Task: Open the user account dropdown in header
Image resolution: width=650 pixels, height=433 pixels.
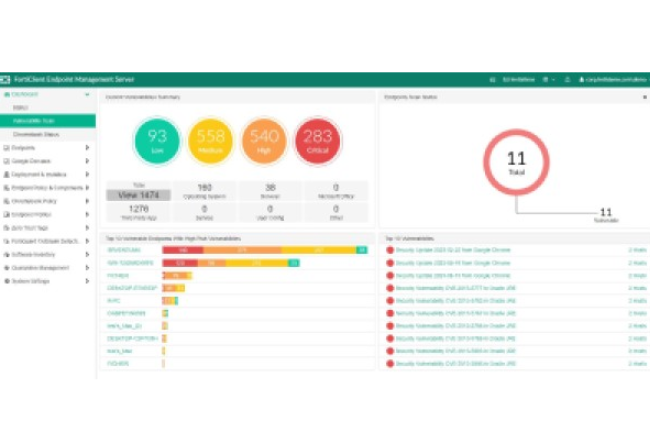Action: point(609,79)
